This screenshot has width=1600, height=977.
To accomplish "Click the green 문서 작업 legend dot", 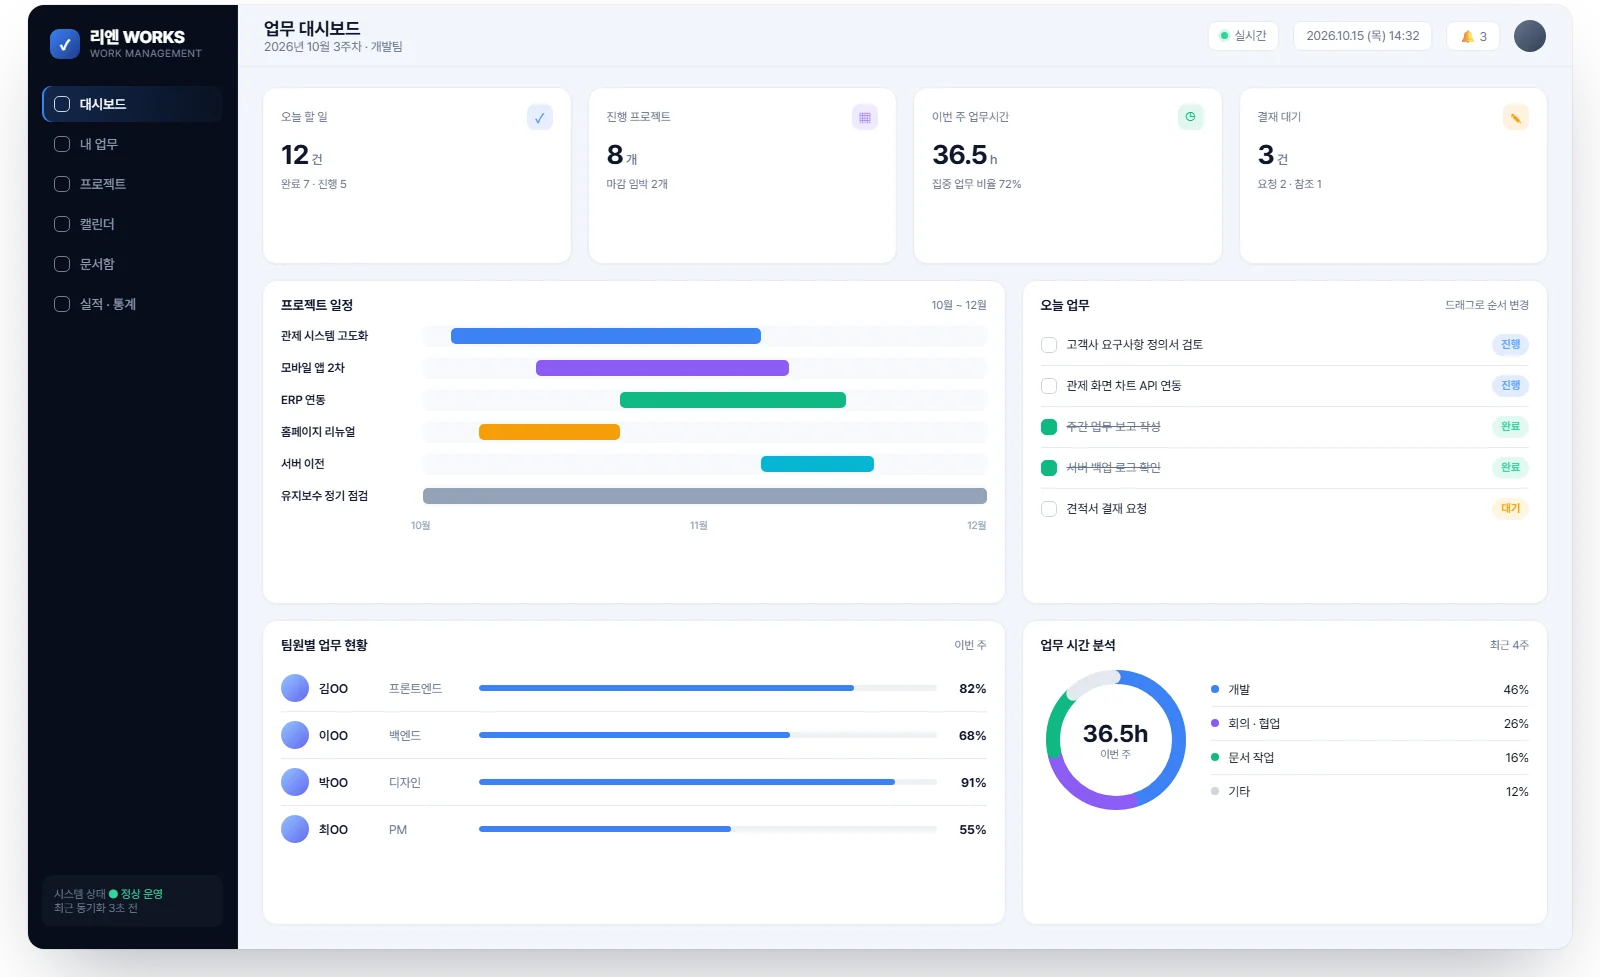I will pos(1215,757).
